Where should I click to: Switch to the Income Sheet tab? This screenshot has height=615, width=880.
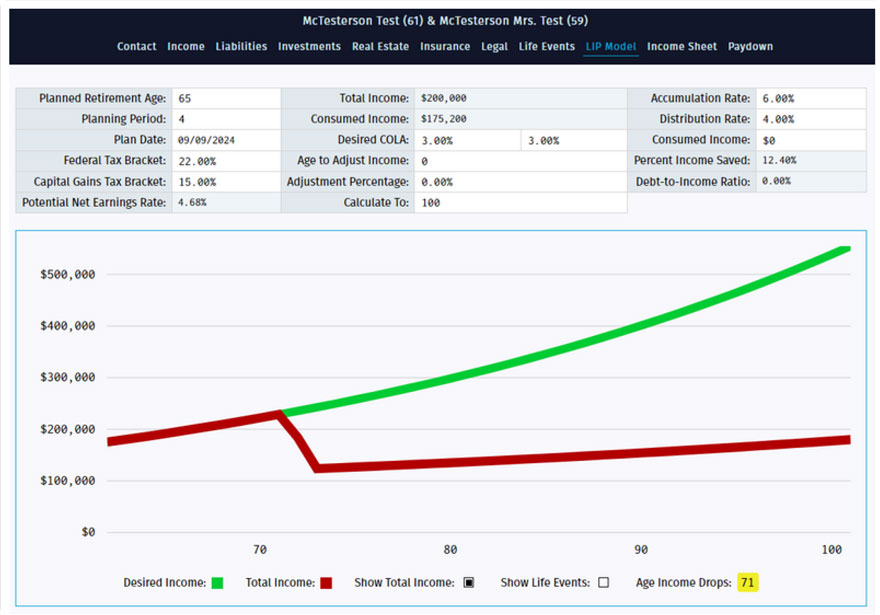pos(682,47)
